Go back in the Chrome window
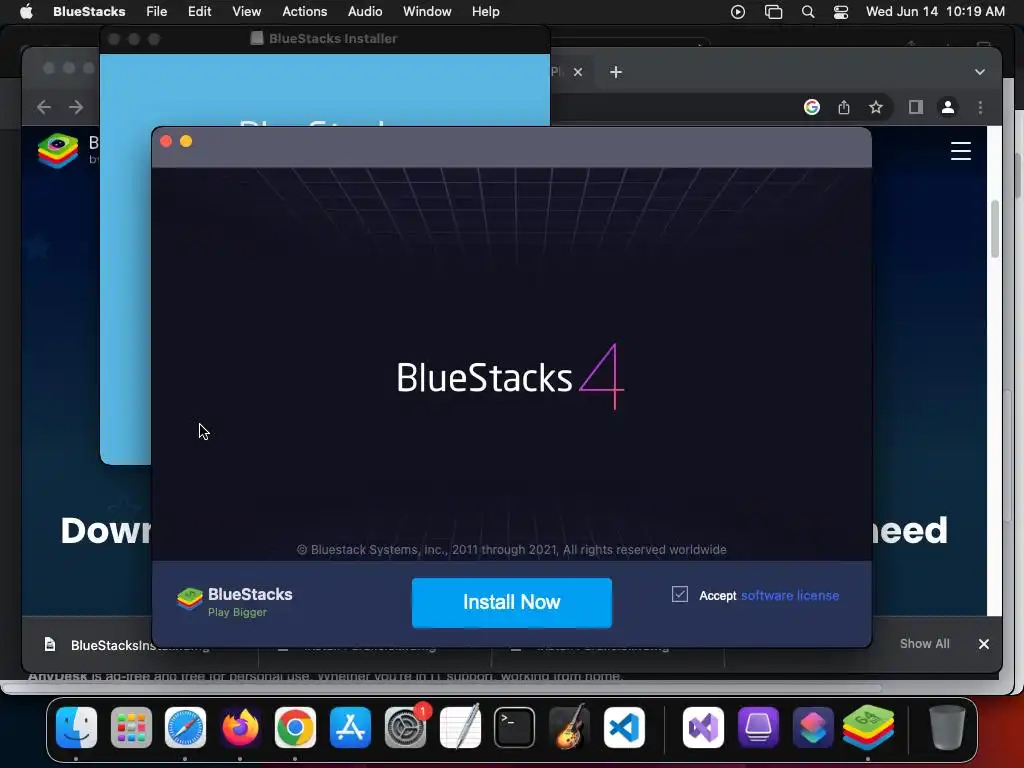Screen dimensions: 1024x768 tap(44, 107)
